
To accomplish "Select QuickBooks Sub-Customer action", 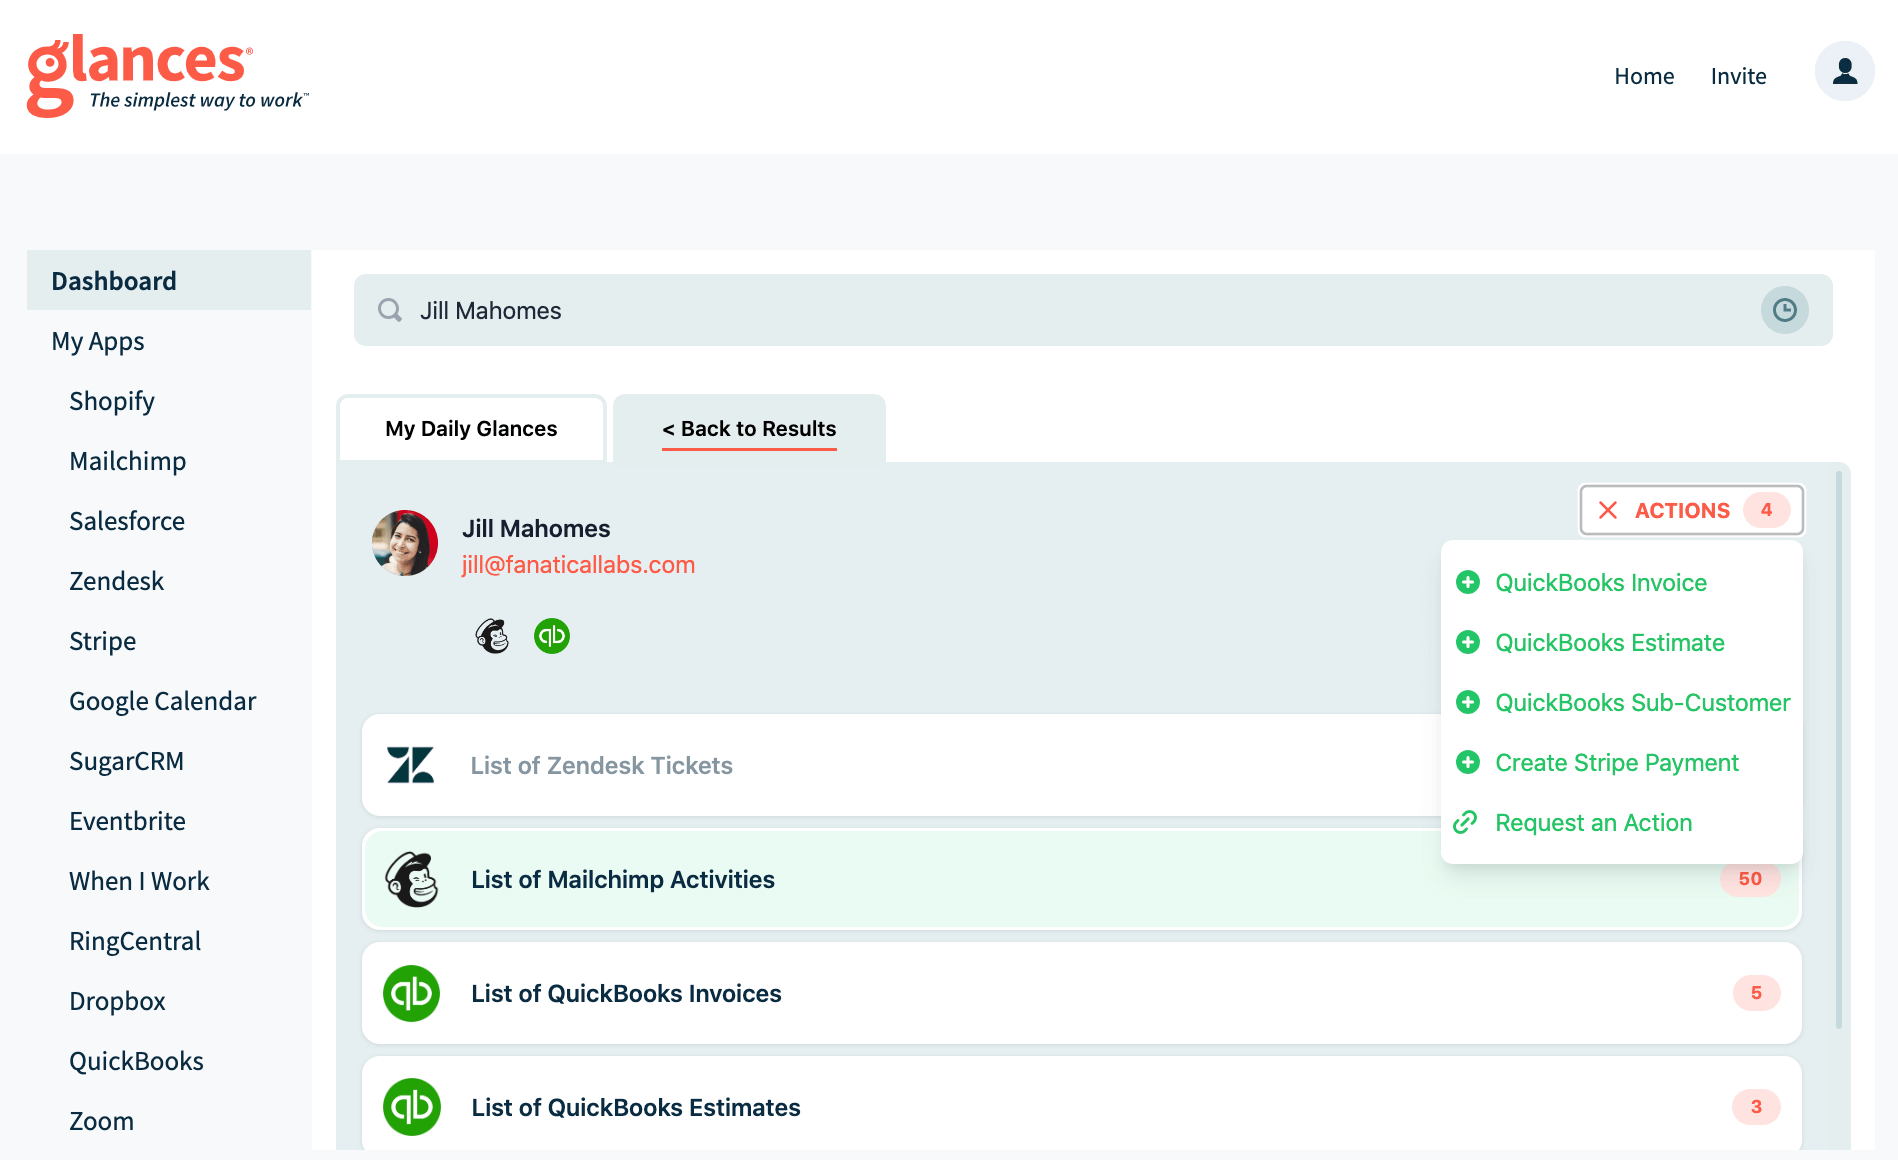I will point(1643,702).
